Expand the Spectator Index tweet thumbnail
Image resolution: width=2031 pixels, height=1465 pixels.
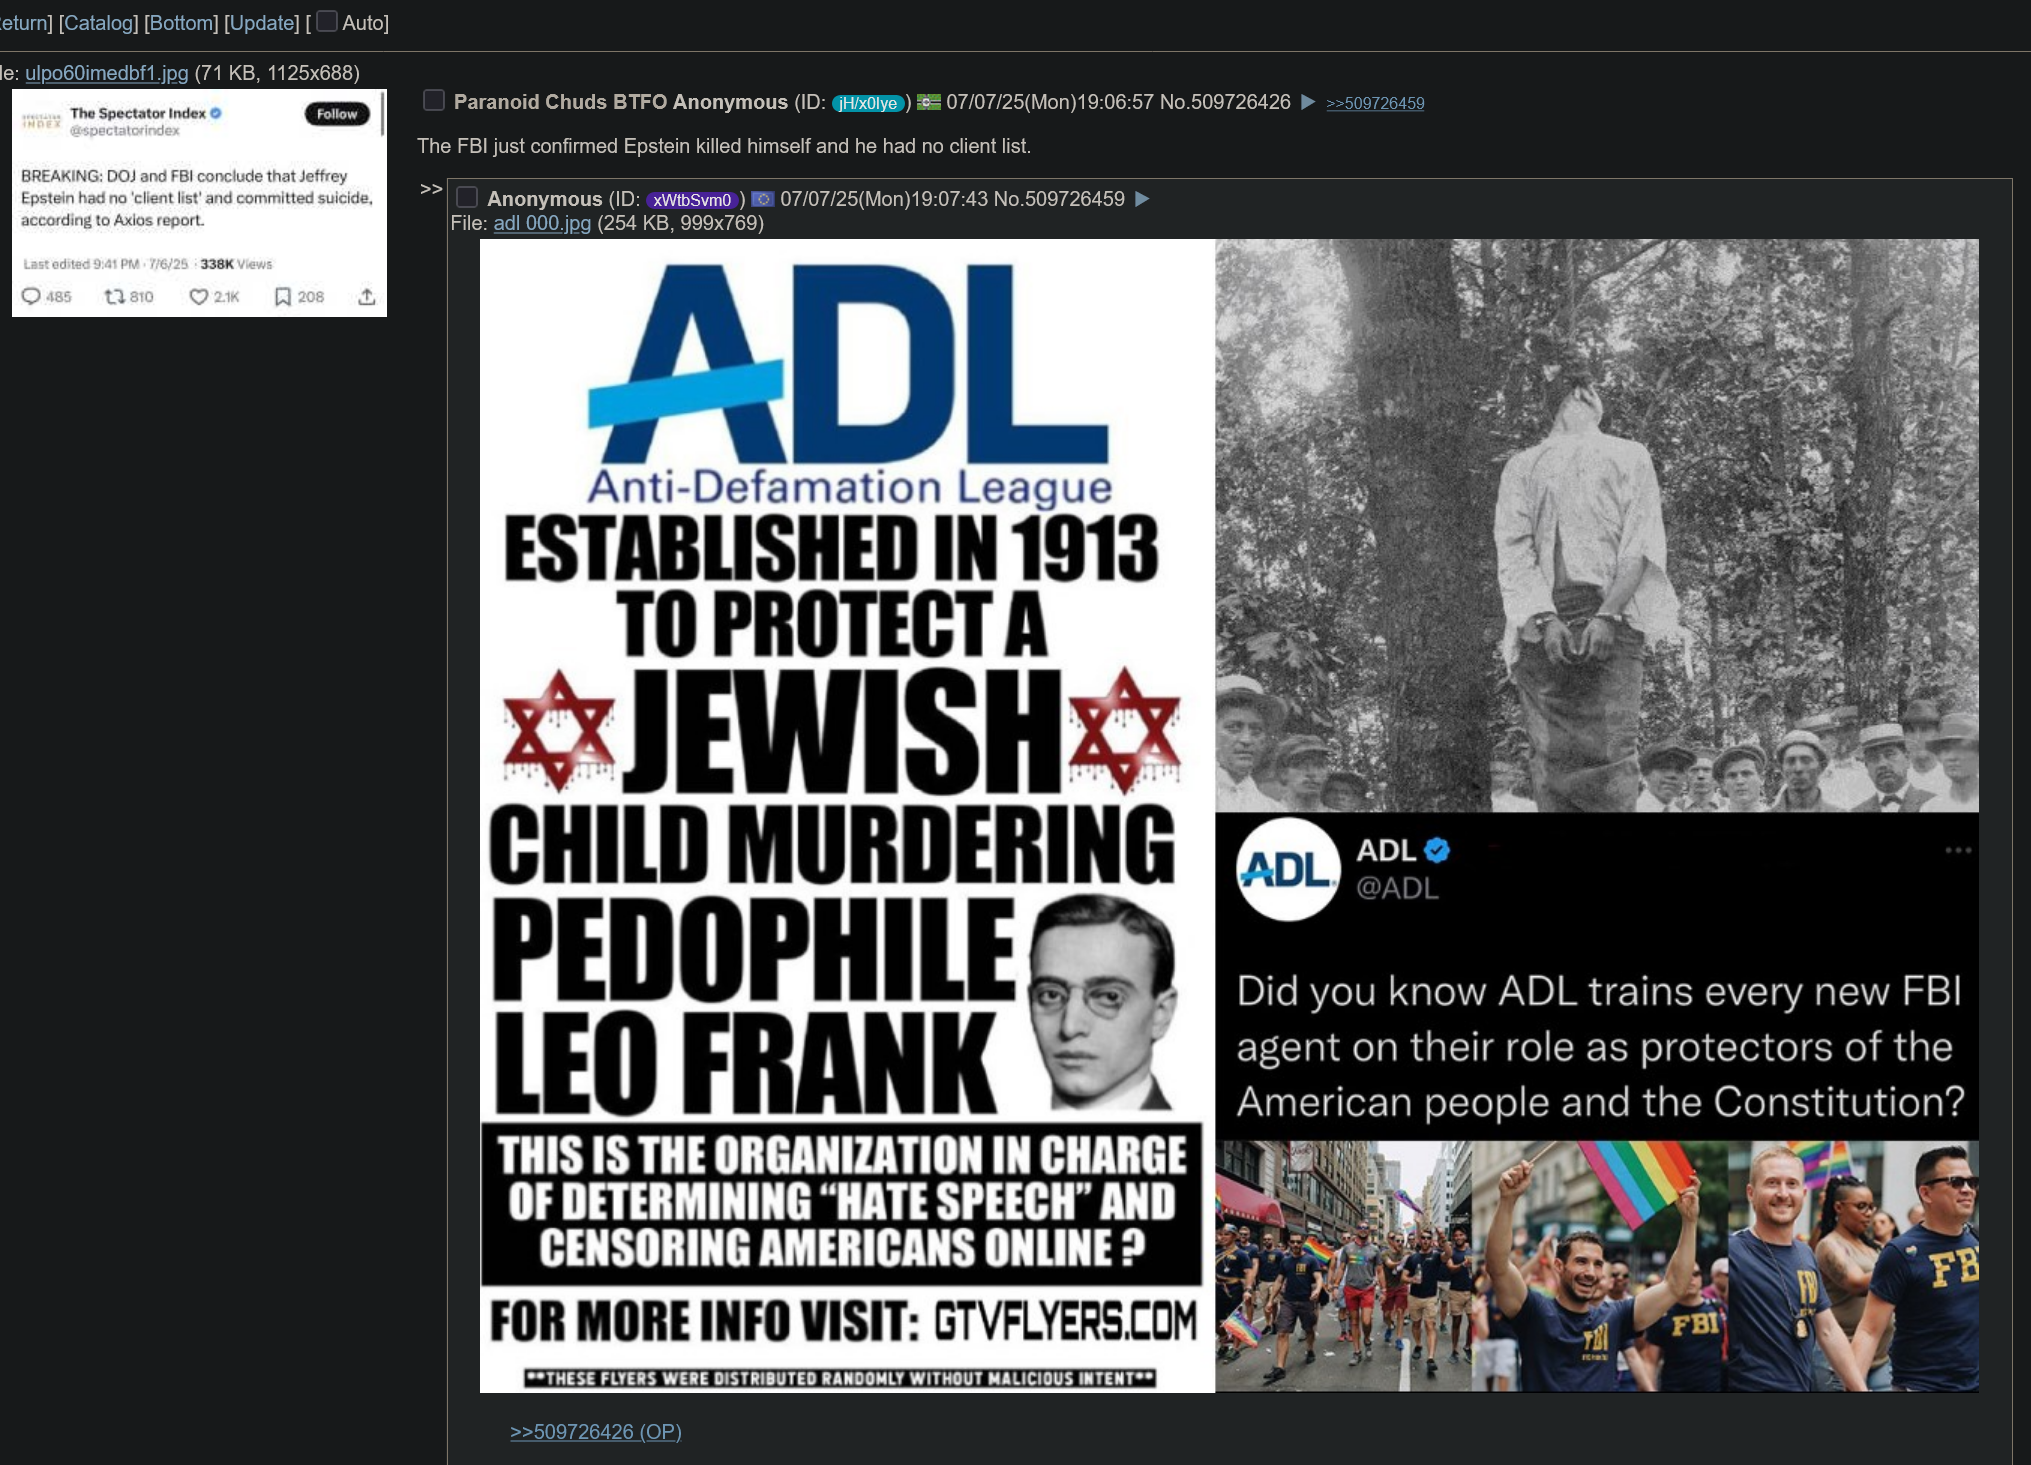[x=199, y=203]
